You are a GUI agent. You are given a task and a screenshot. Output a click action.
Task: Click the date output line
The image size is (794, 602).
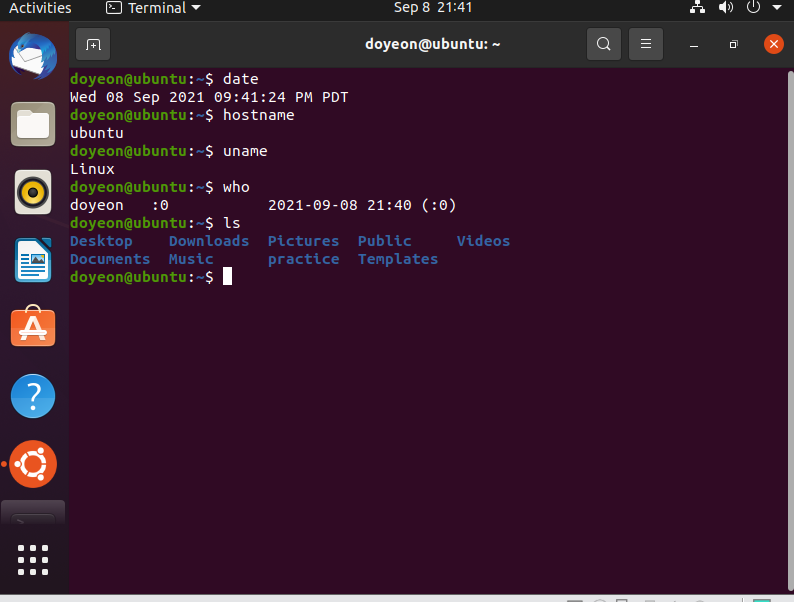pyautogui.click(x=209, y=97)
